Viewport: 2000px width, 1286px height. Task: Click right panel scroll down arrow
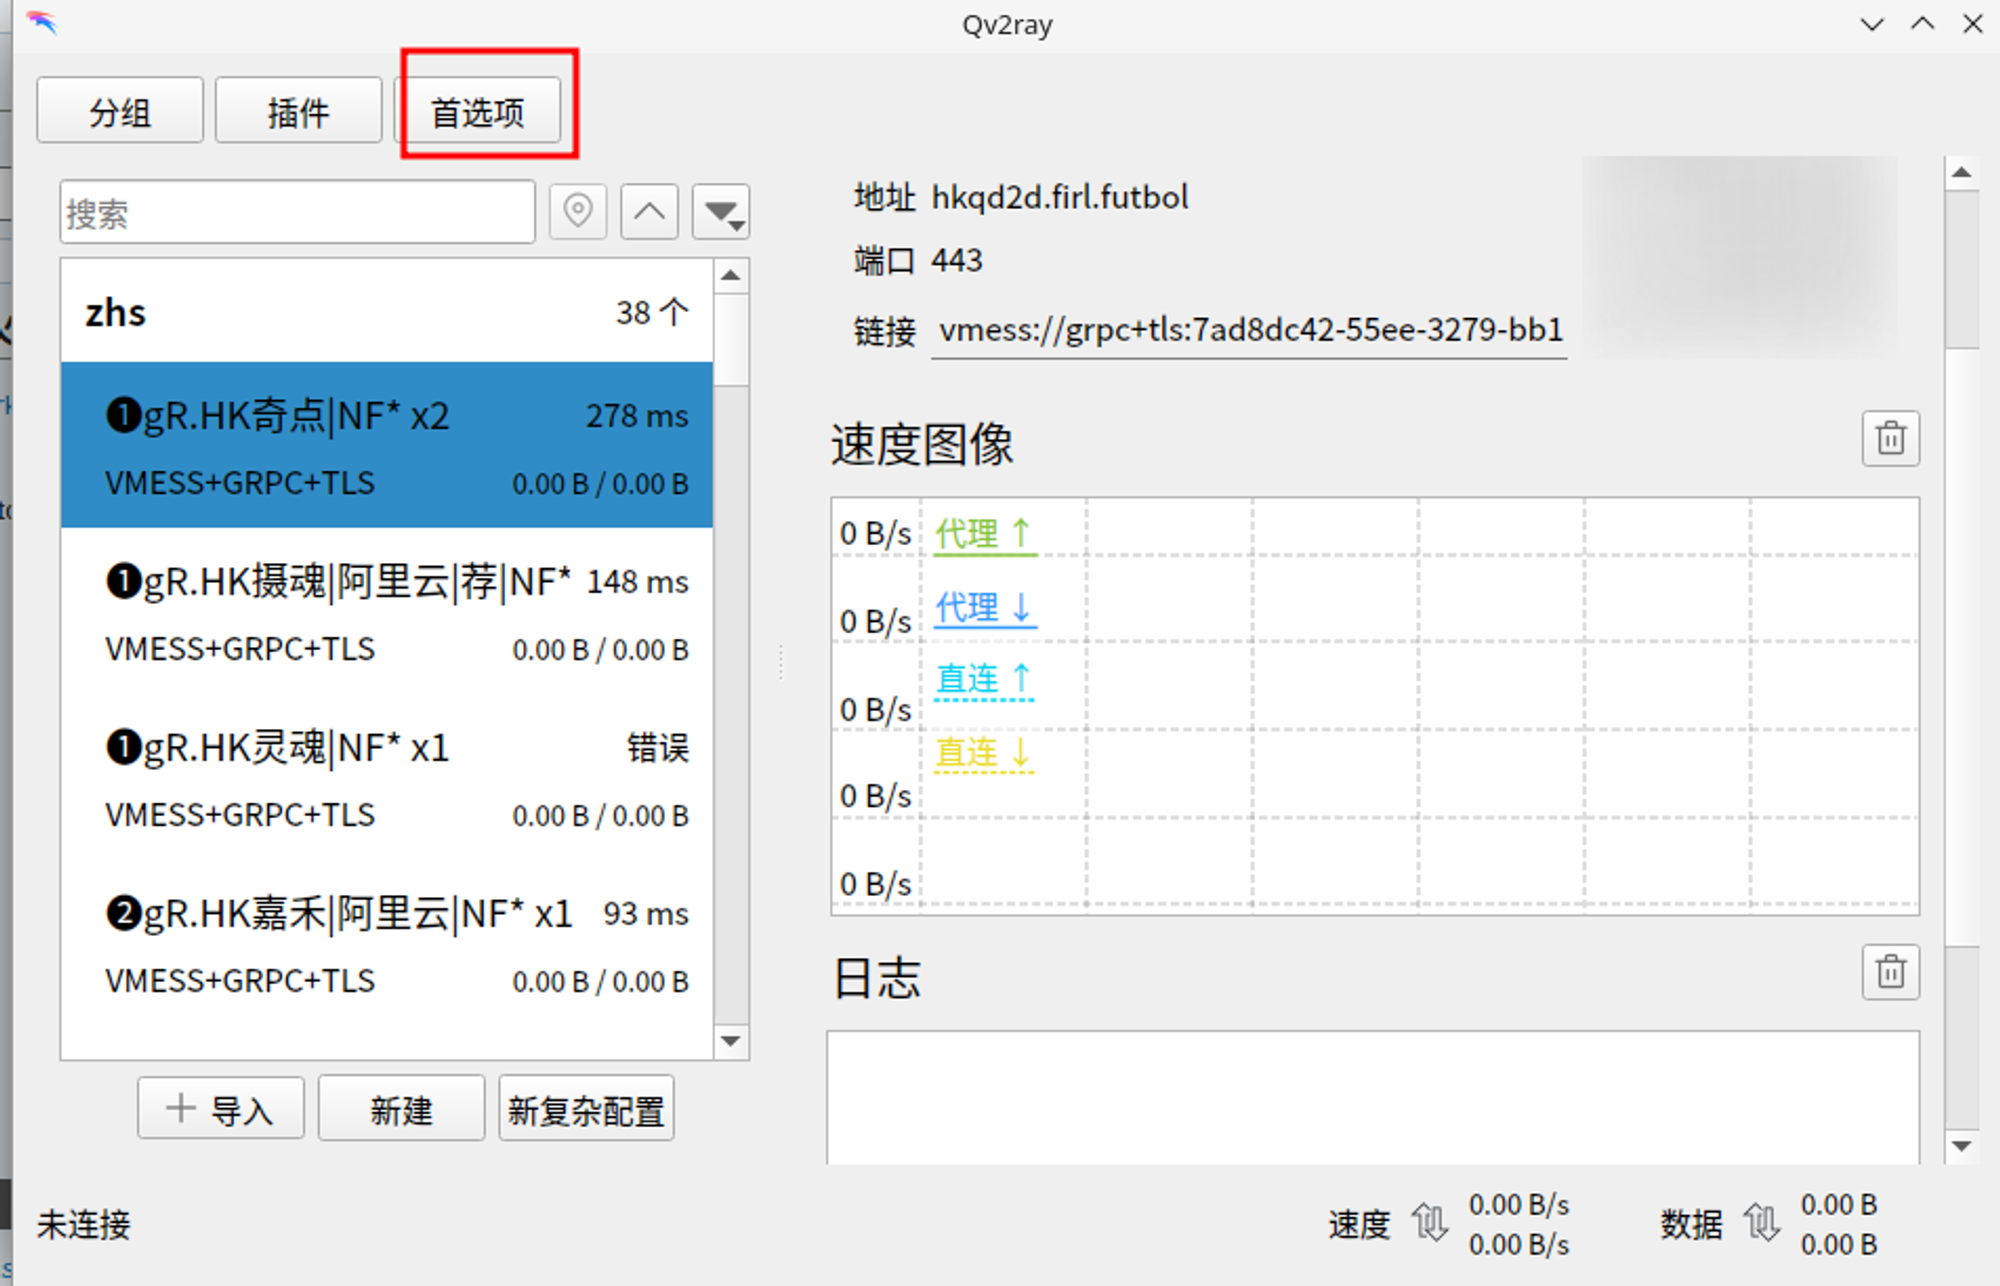(1962, 1146)
